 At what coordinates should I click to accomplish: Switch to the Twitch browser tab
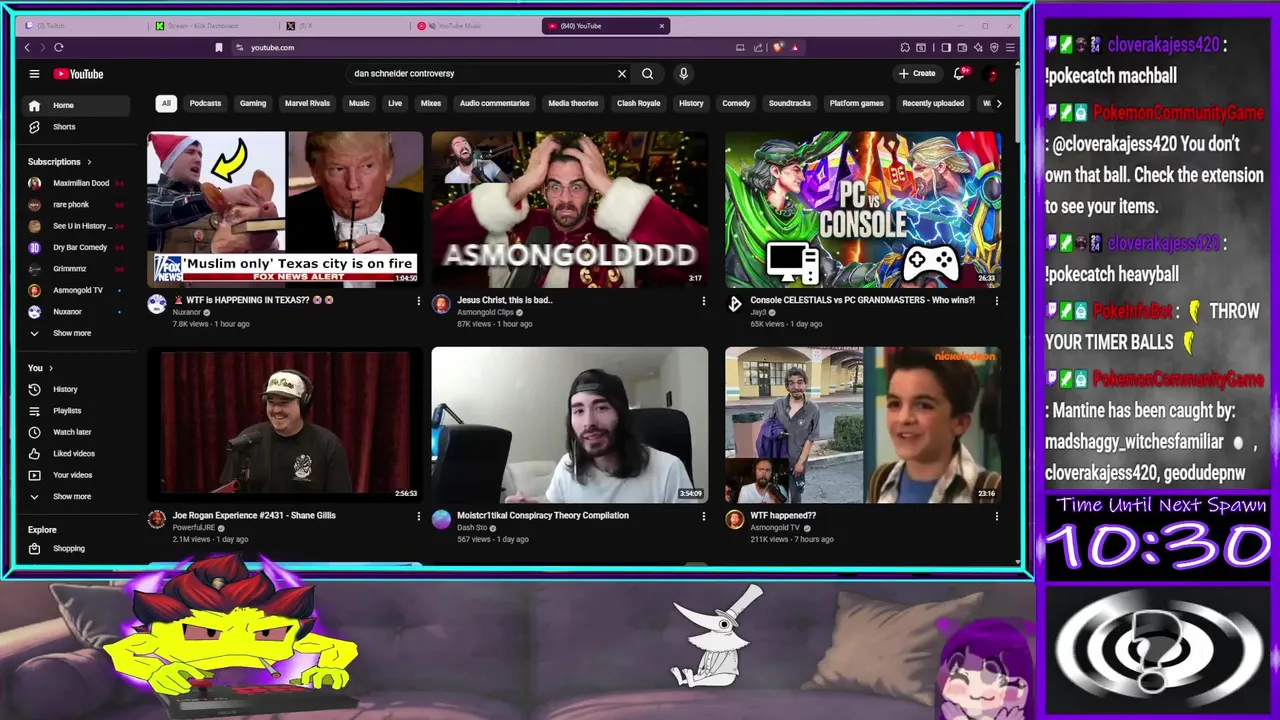[x=85, y=26]
